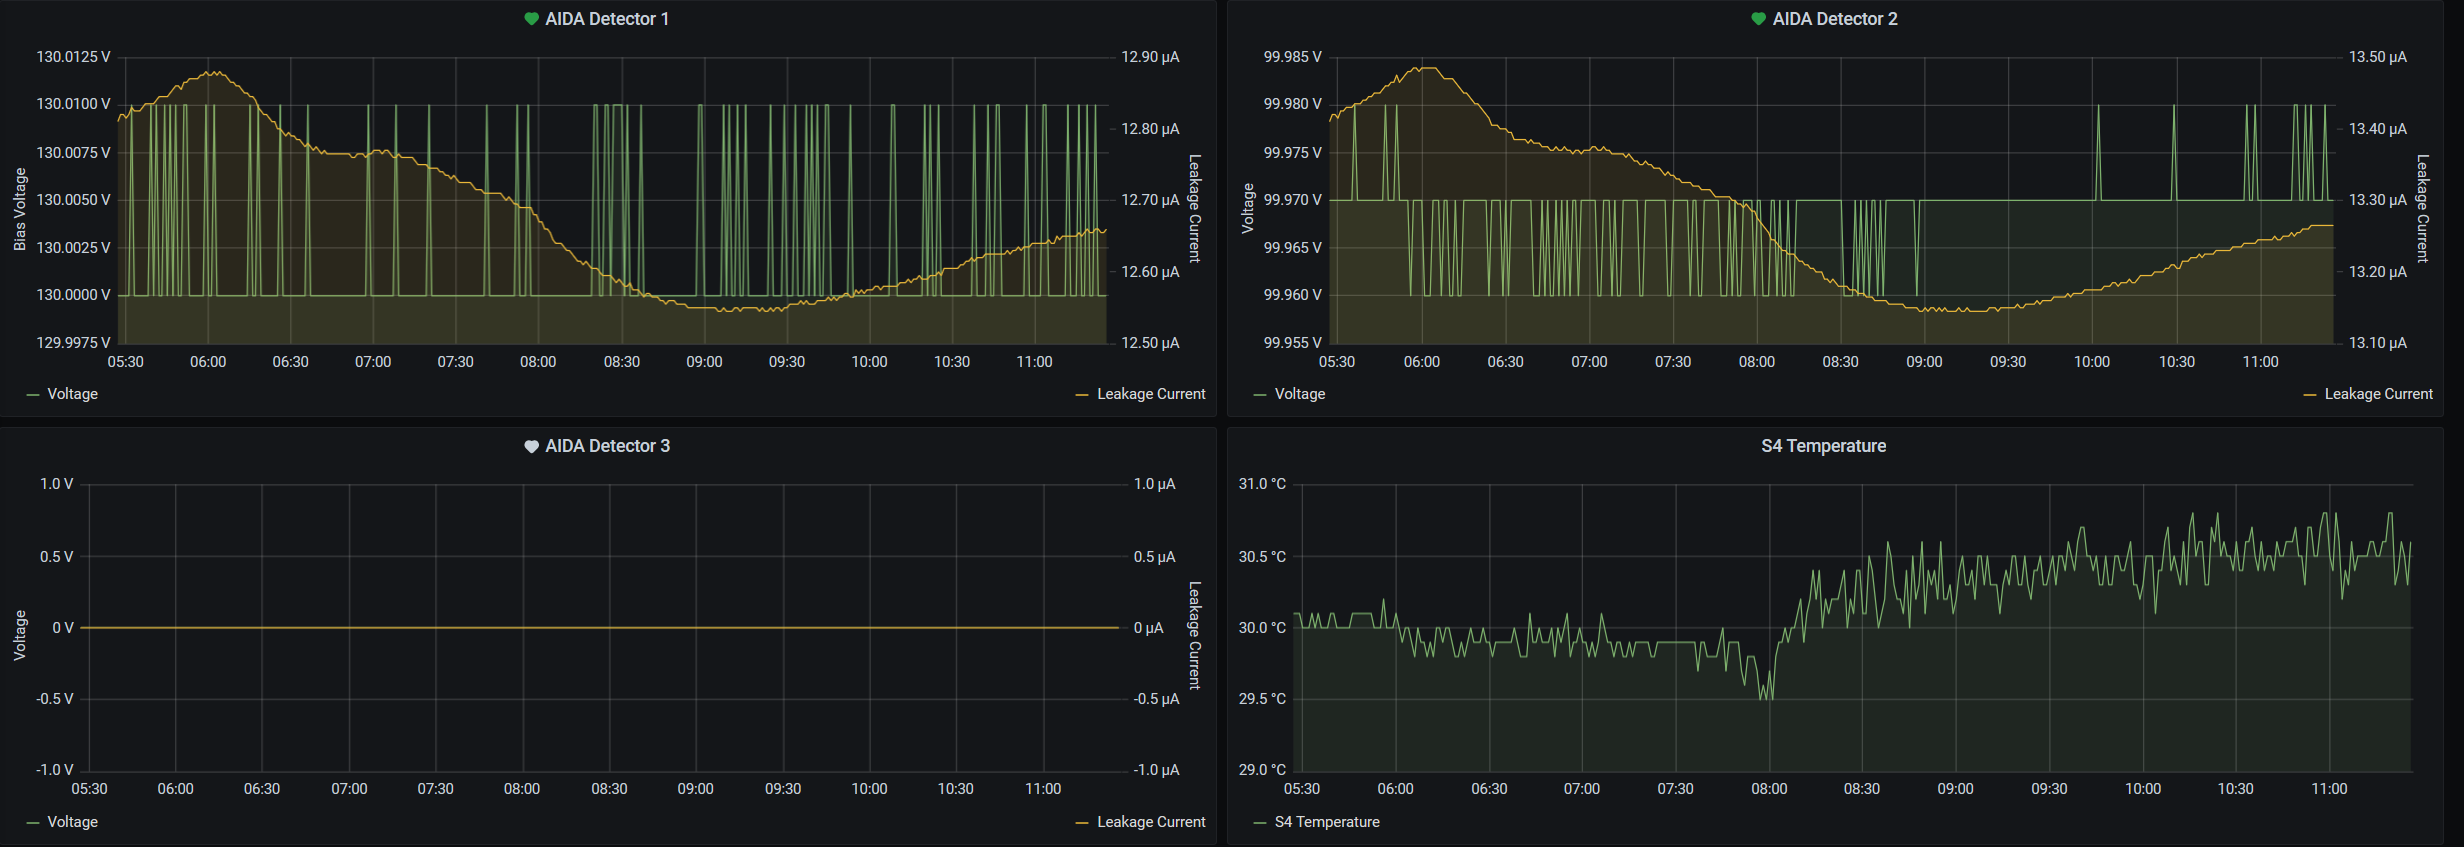The width and height of the screenshot is (2464, 847).
Task: Click the yellow Leakage Current color line in Detector 3 legend
Action: coord(1082,823)
